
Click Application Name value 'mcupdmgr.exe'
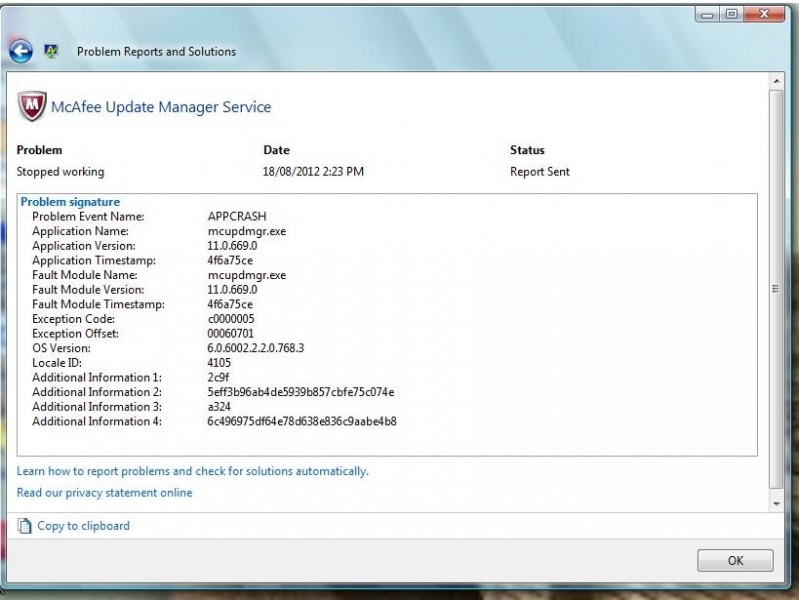point(247,231)
